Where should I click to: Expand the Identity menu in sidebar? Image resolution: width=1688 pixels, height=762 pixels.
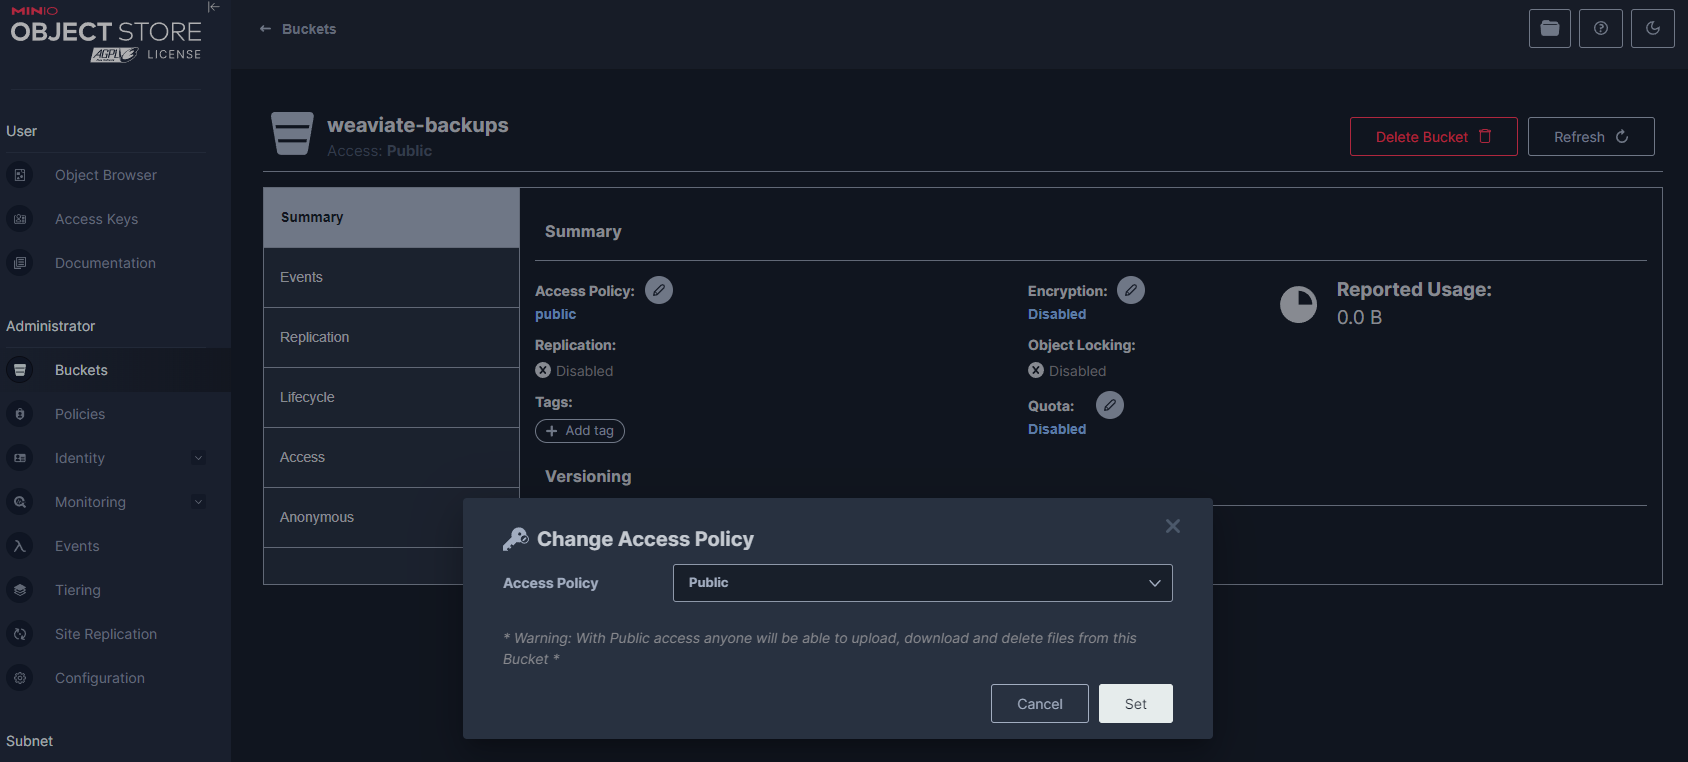[198, 458]
